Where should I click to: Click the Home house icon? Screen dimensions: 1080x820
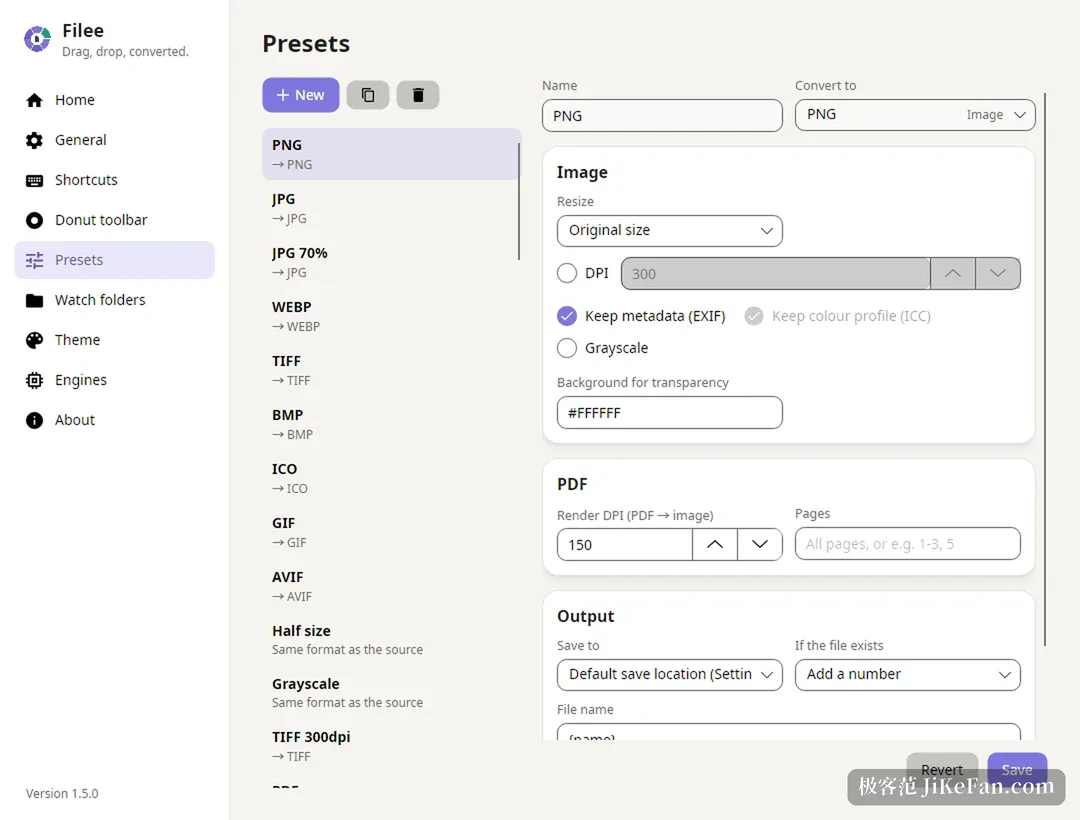coord(34,101)
